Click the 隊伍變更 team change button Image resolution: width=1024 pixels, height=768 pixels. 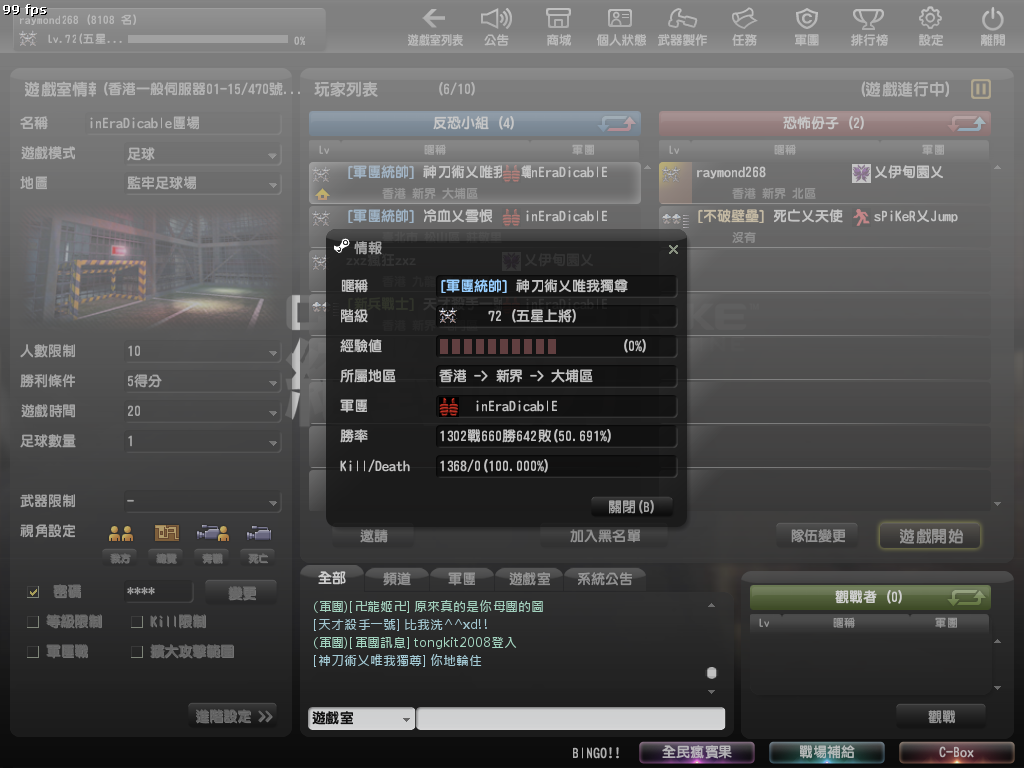click(x=818, y=536)
